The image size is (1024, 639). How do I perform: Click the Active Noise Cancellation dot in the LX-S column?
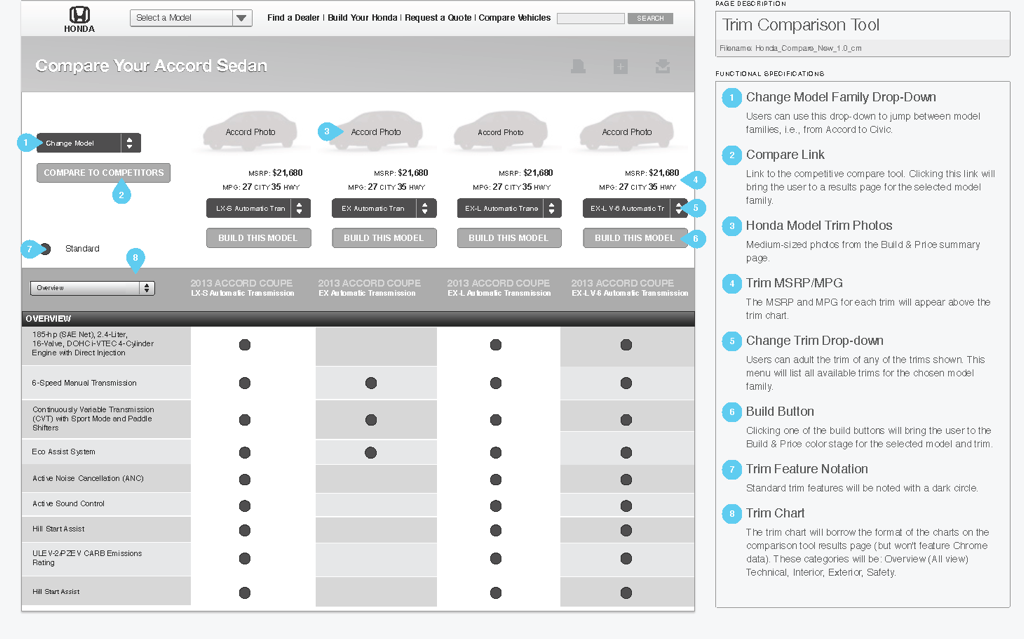coord(244,479)
